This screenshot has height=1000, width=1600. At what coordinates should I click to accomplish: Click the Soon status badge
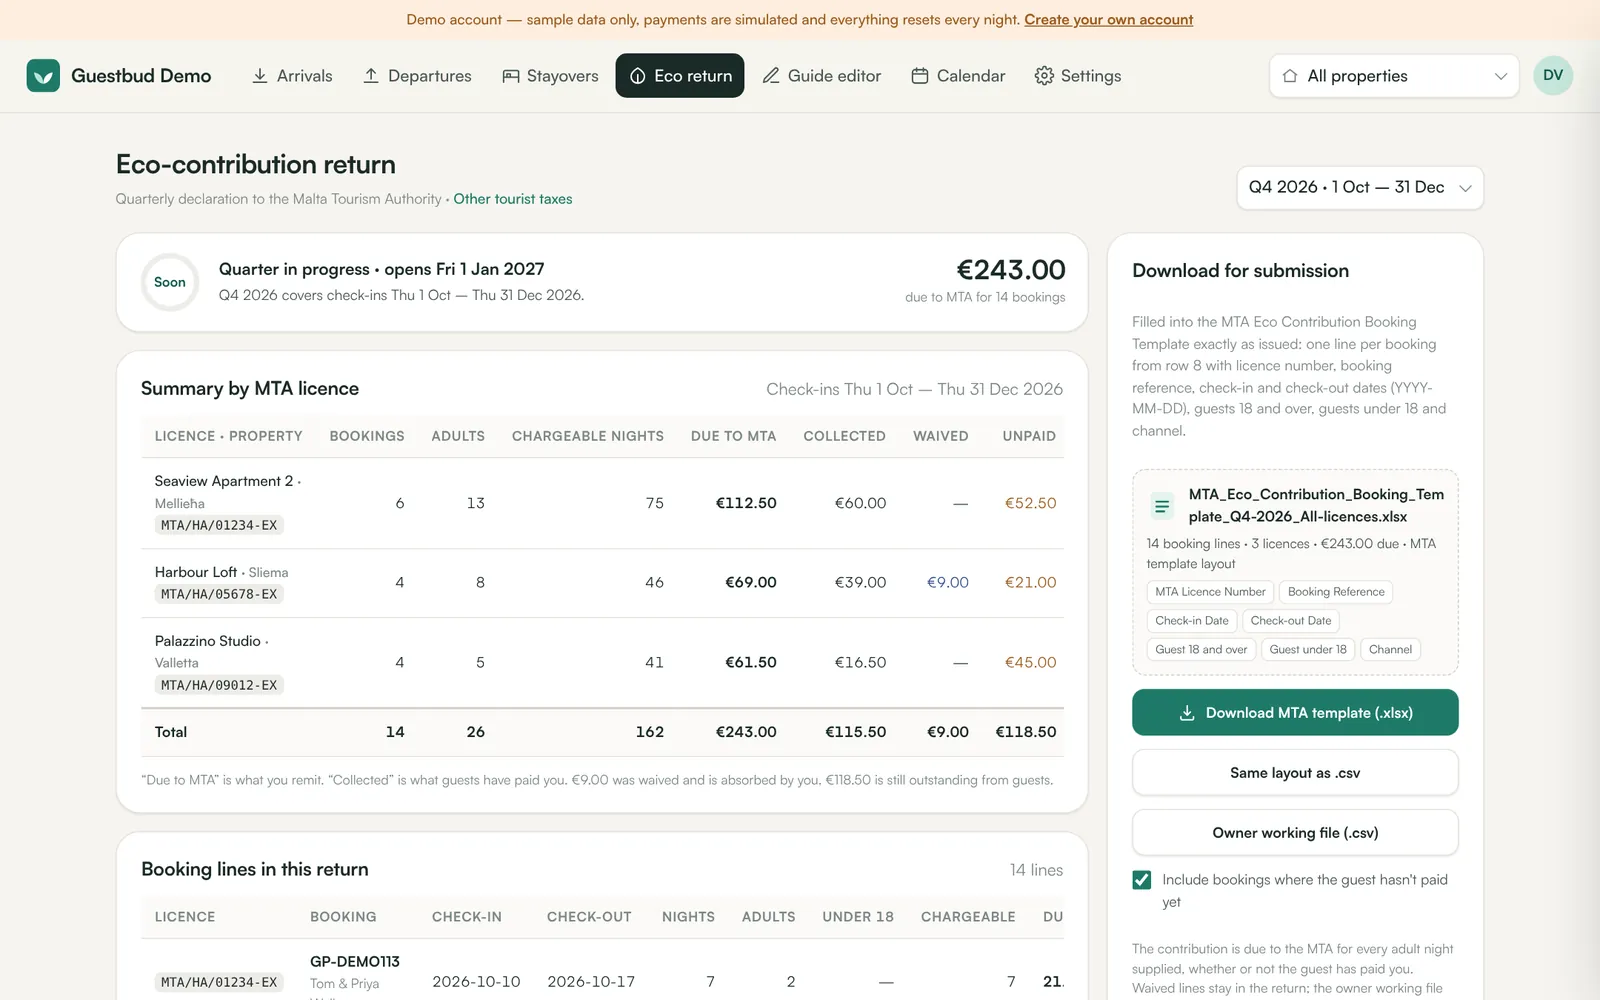pos(170,282)
